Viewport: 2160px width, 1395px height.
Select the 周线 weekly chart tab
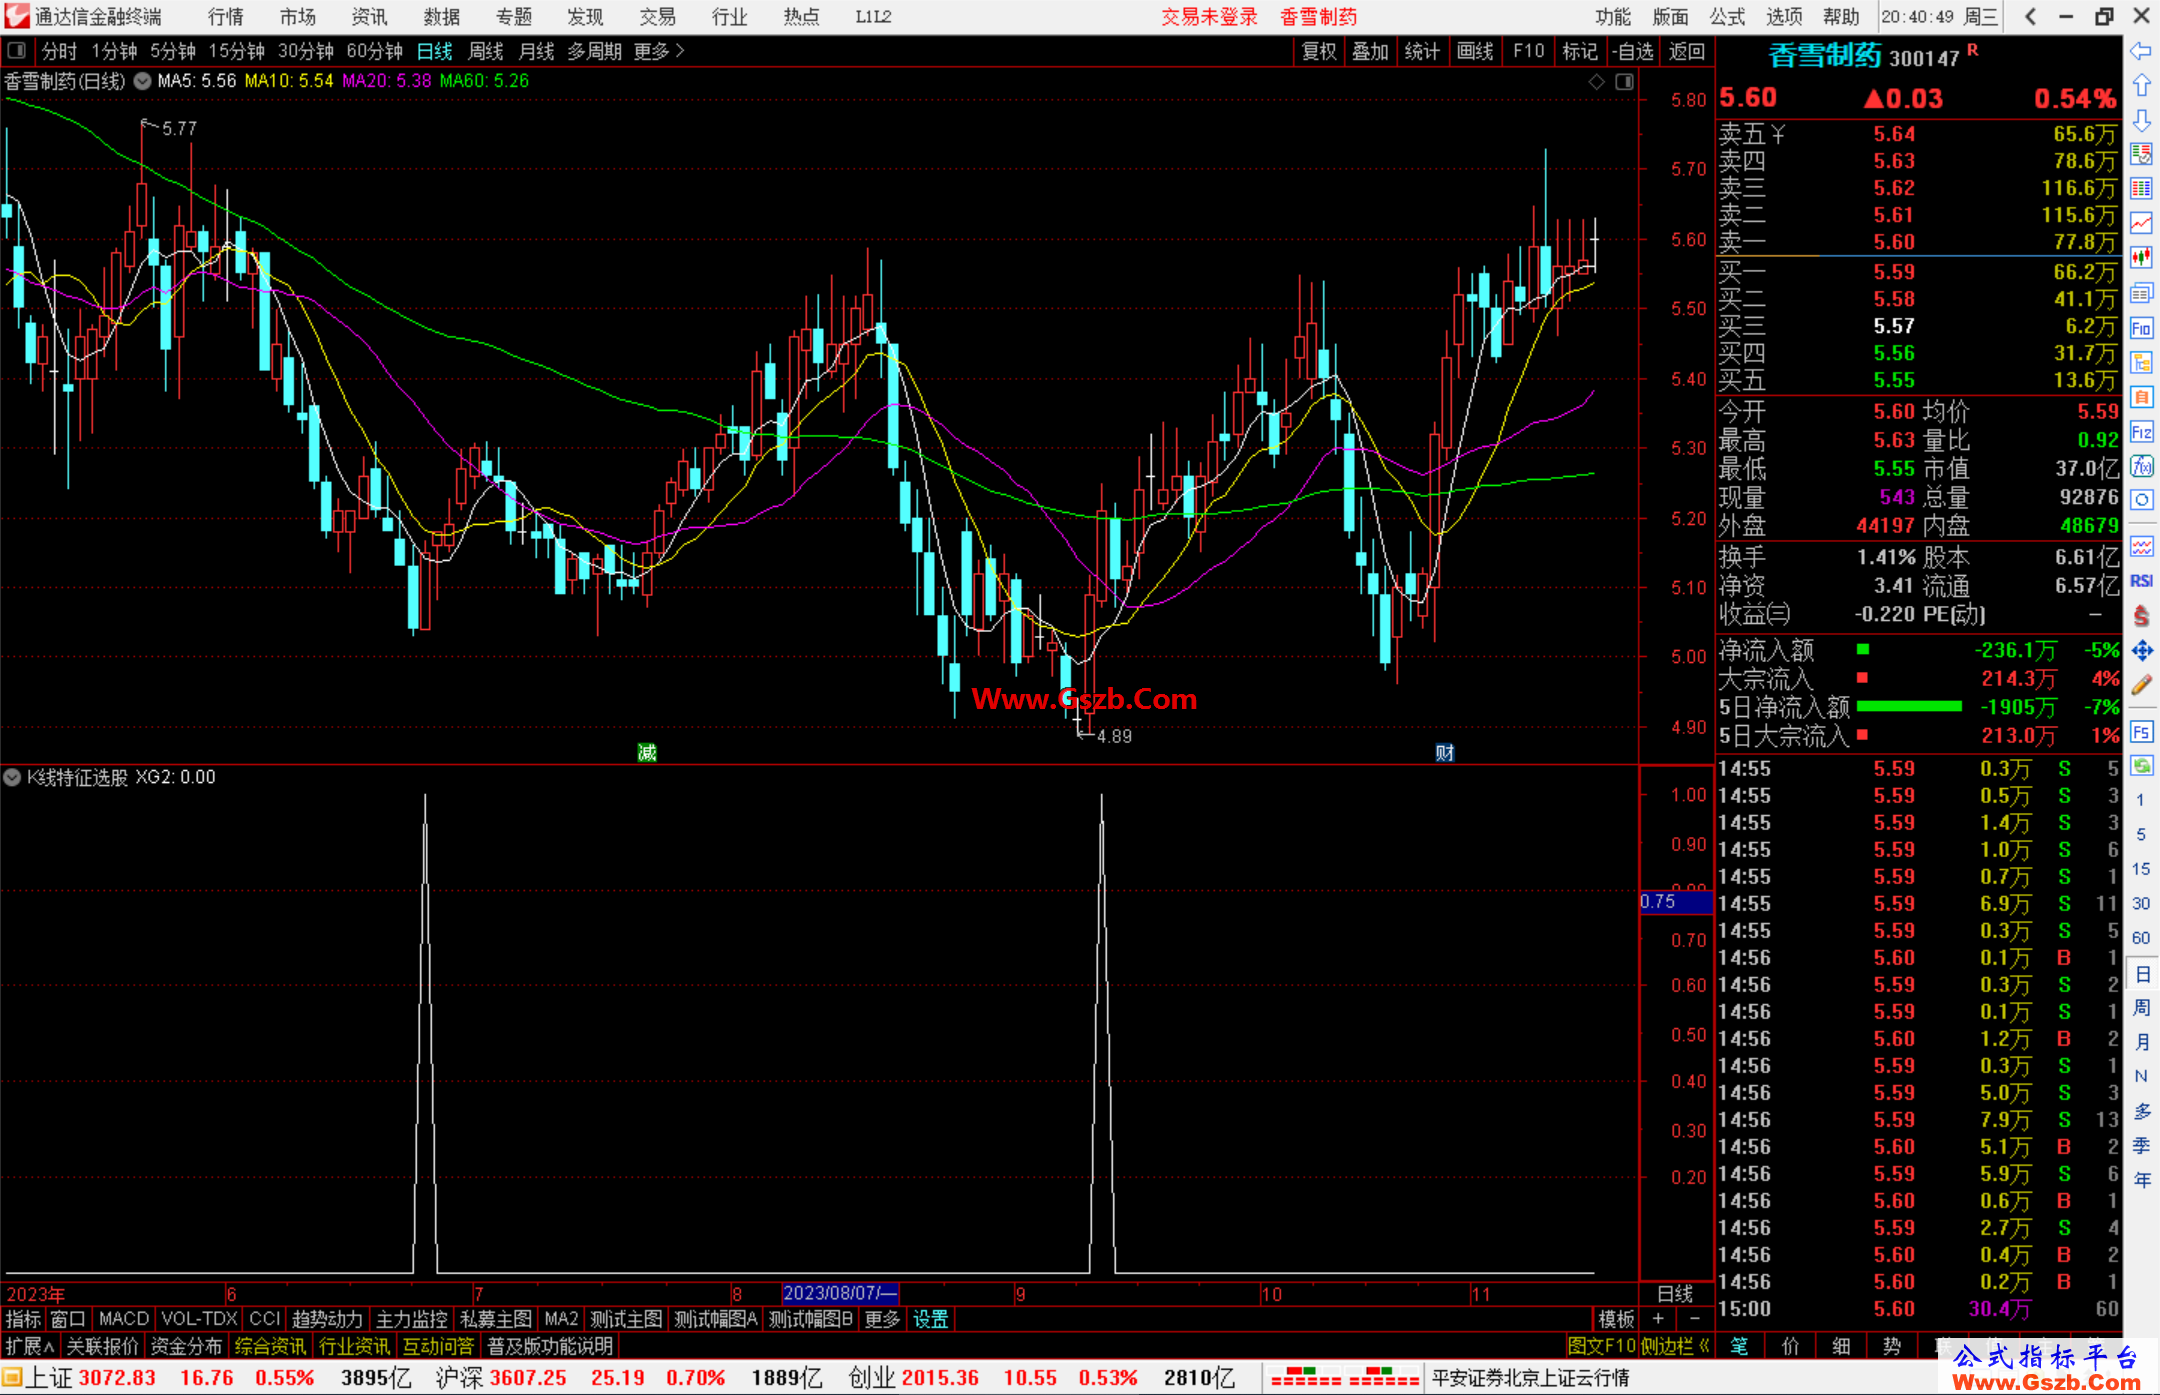[486, 51]
